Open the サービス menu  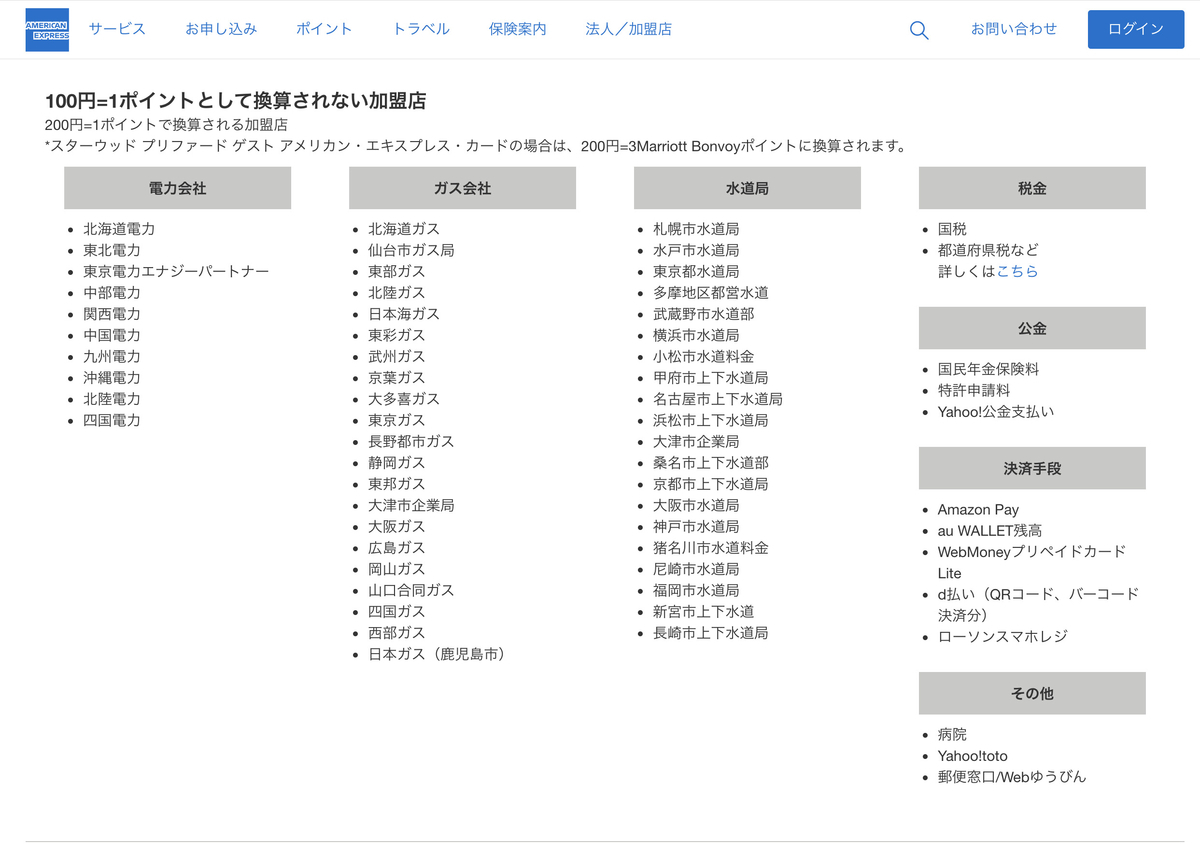[x=117, y=29]
